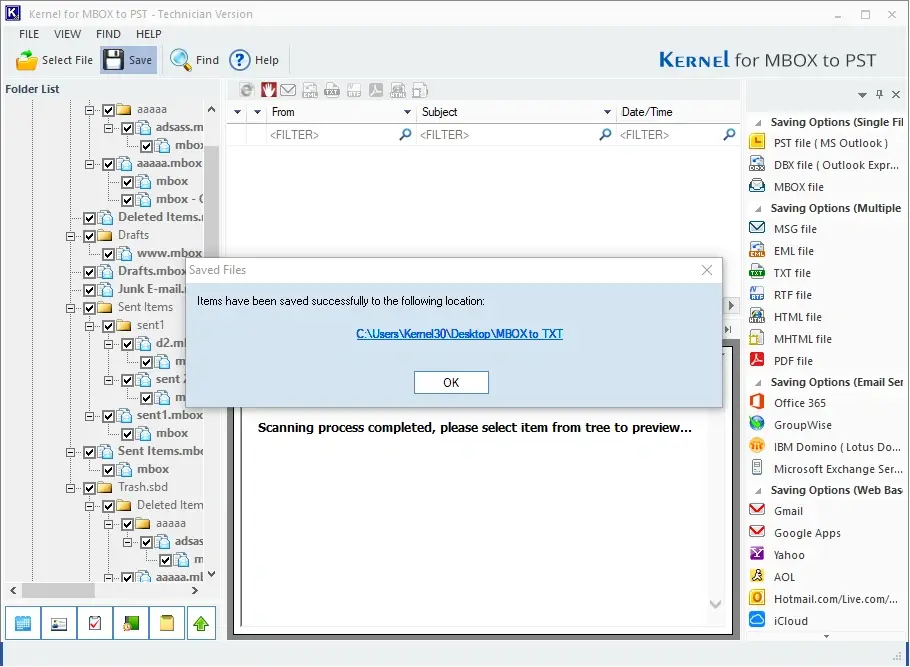Image resolution: width=910 pixels, height=667 pixels.
Task: Click the green up arrow icon
Action: (201, 623)
